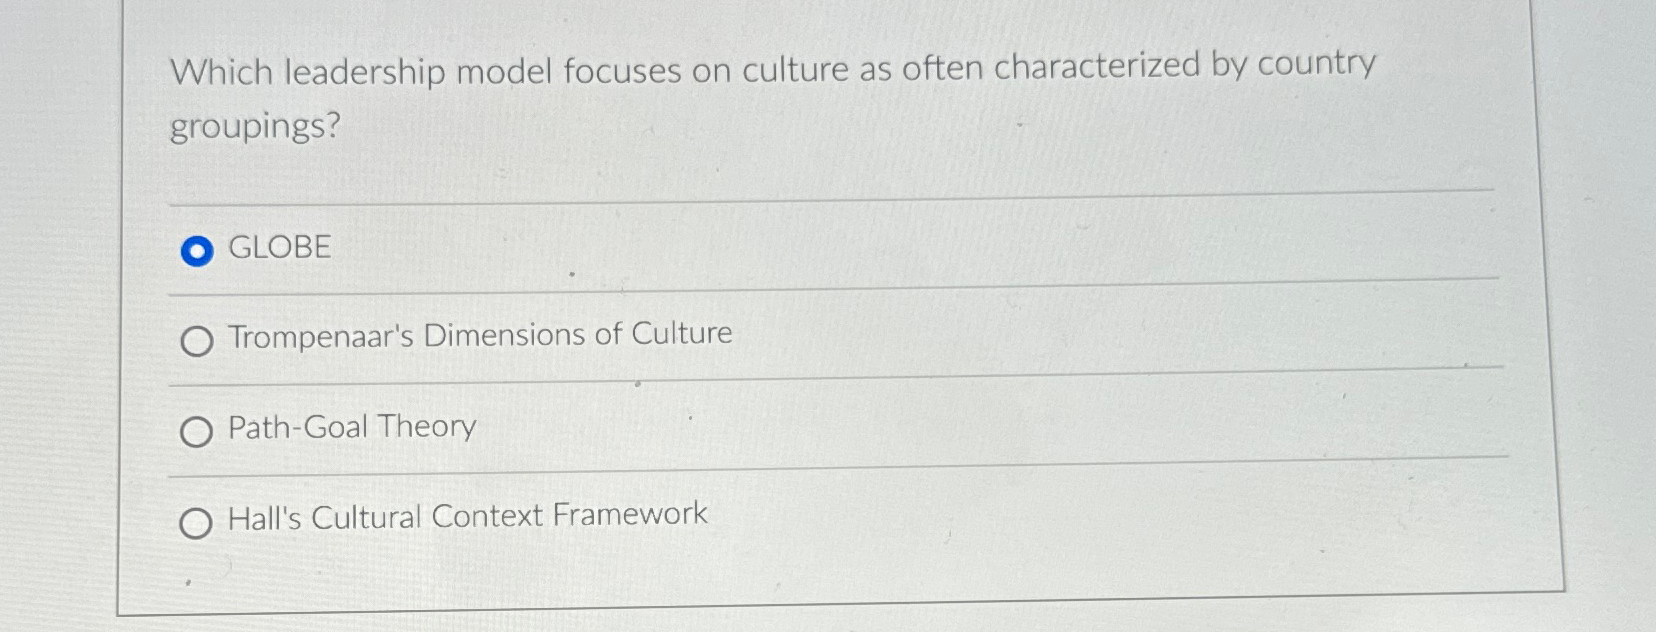Click the question text about leadership model
The width and height of the screenshot is (1656, 632).
pyautogui.click(x=772, y=96)
